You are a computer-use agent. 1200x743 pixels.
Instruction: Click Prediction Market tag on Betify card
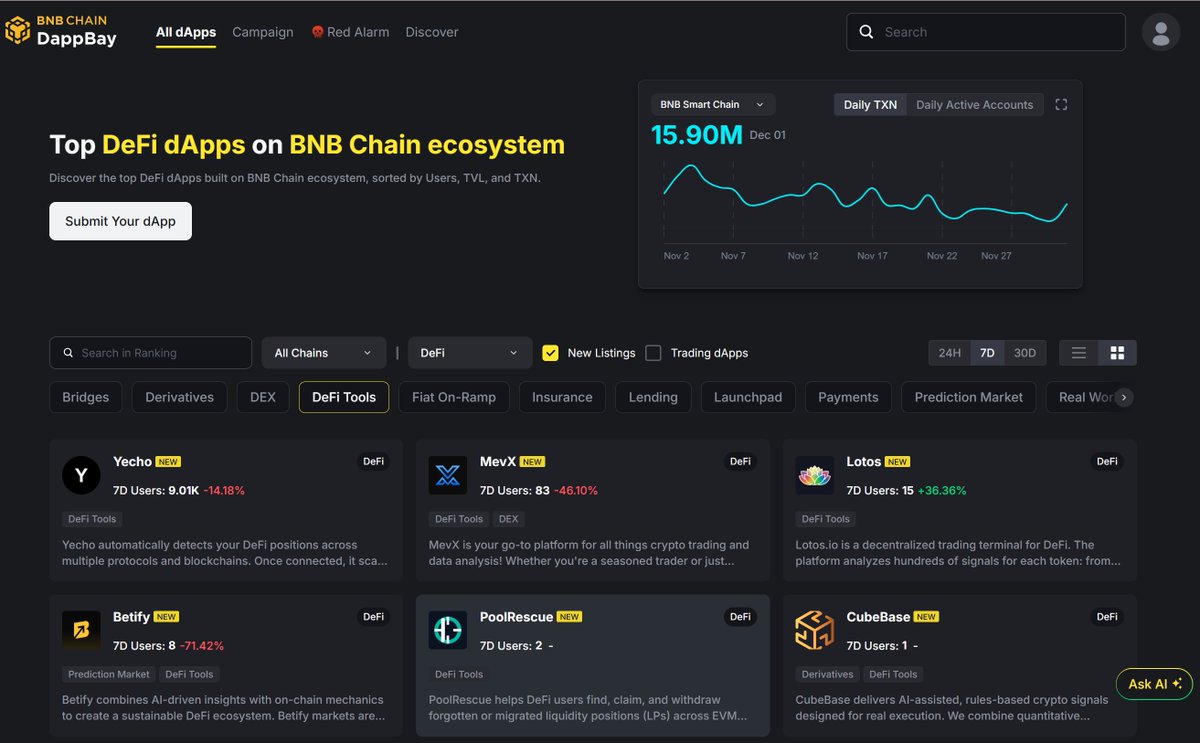click(x=108, y=674)
